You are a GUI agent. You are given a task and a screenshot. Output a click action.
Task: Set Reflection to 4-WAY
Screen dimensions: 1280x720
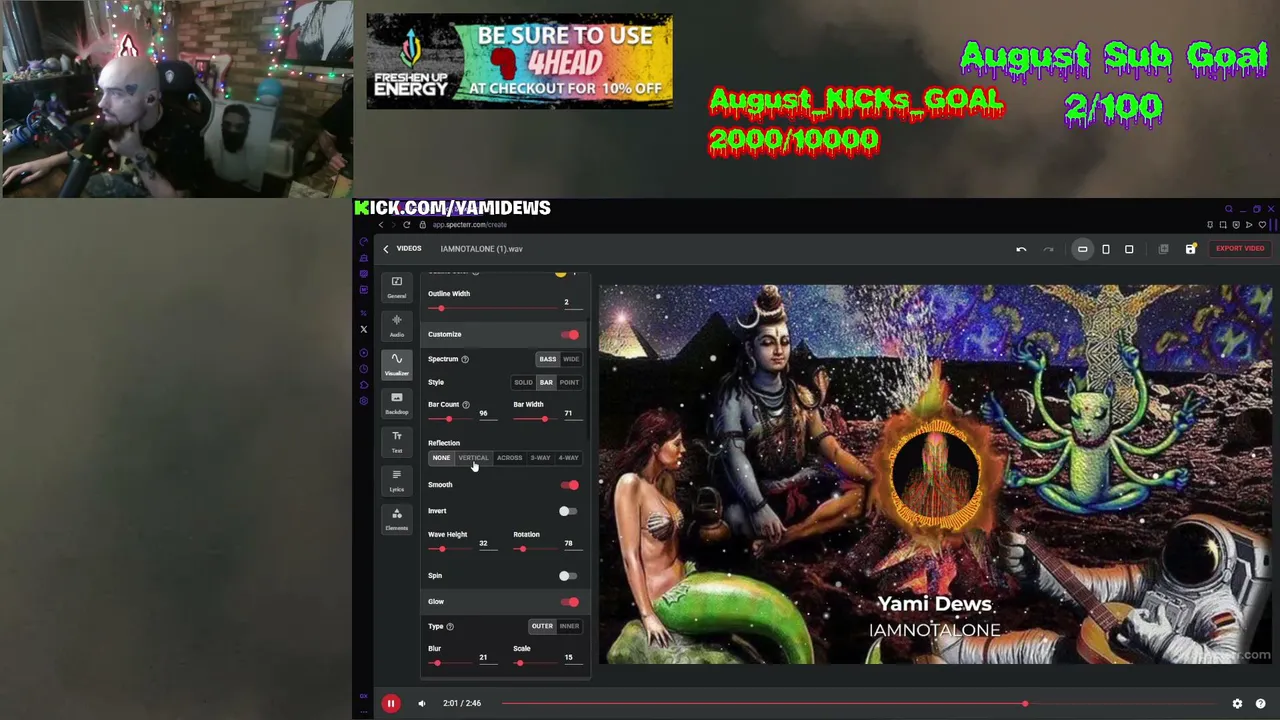point(568,458)
